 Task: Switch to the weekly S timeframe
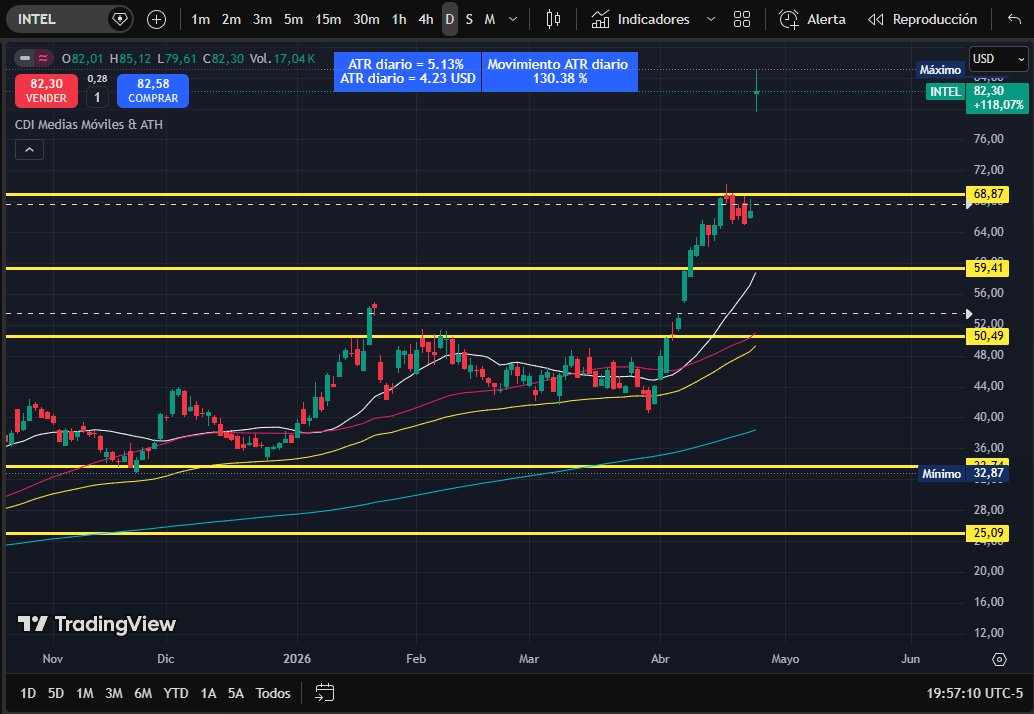(x=469, y=20)
